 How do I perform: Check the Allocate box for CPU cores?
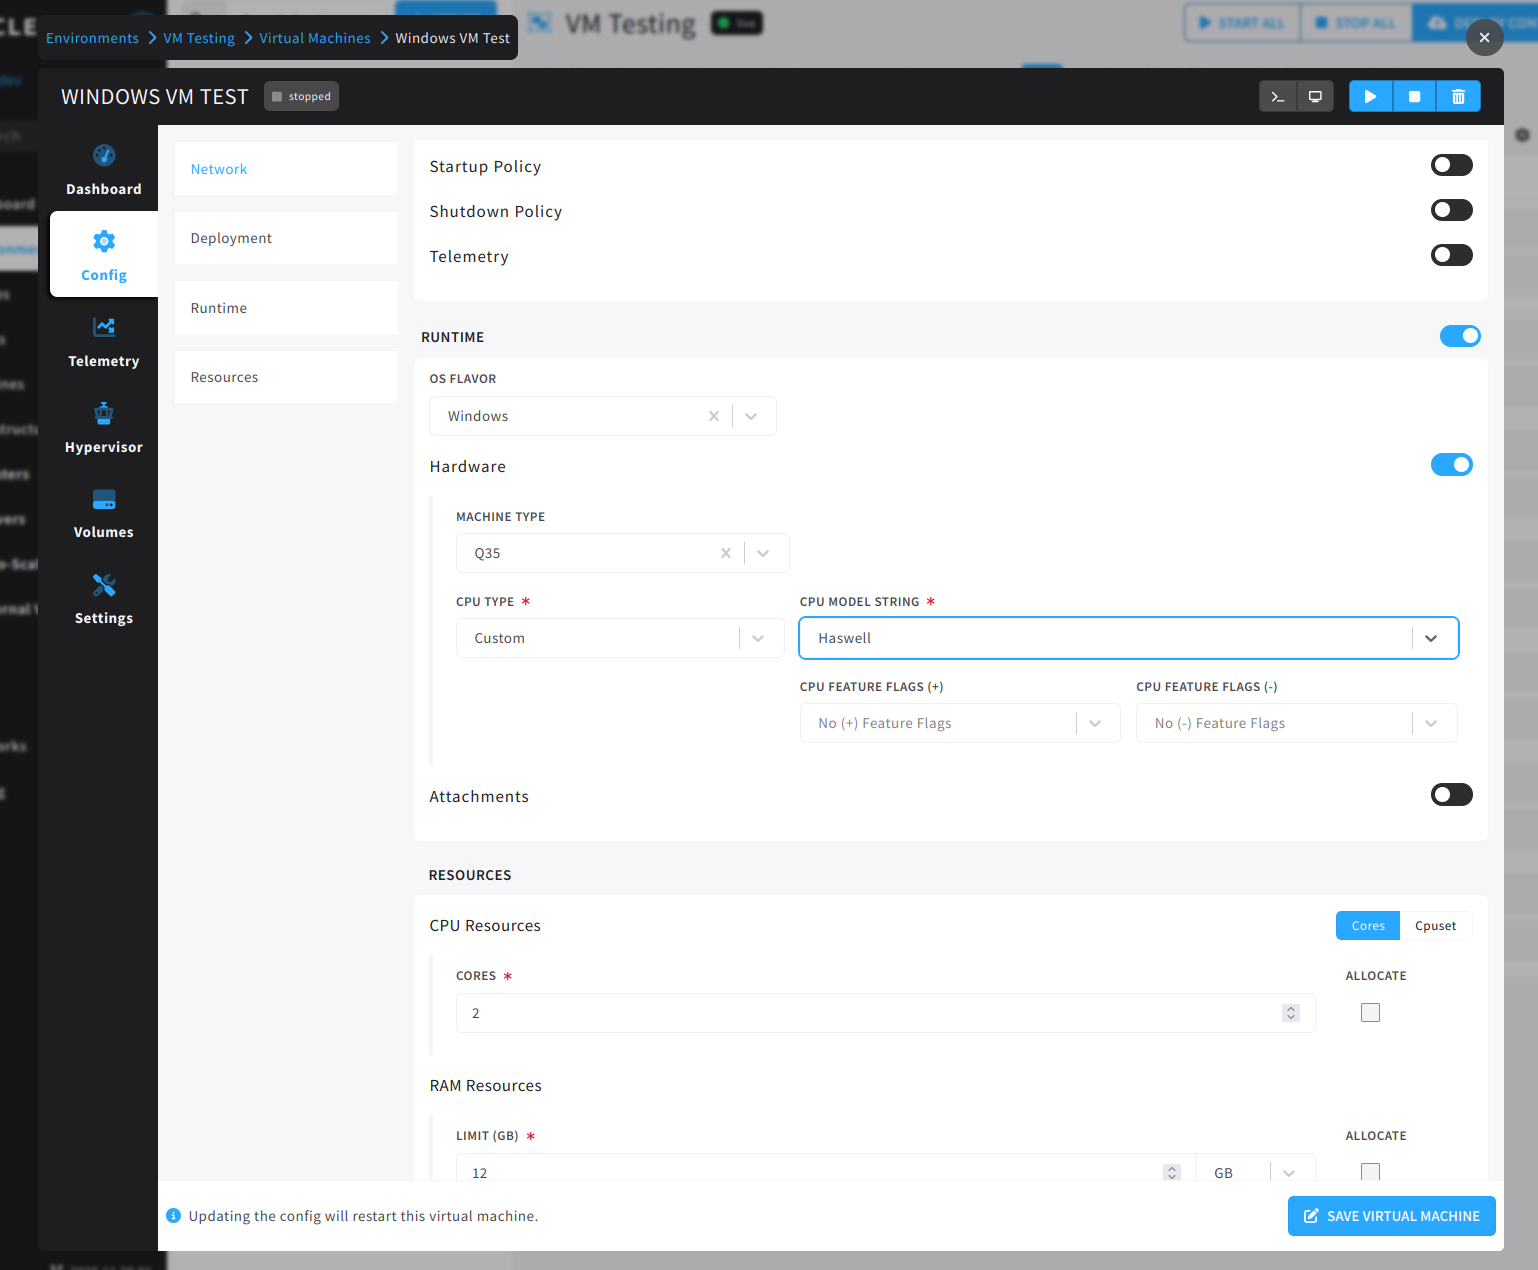1370,1012
